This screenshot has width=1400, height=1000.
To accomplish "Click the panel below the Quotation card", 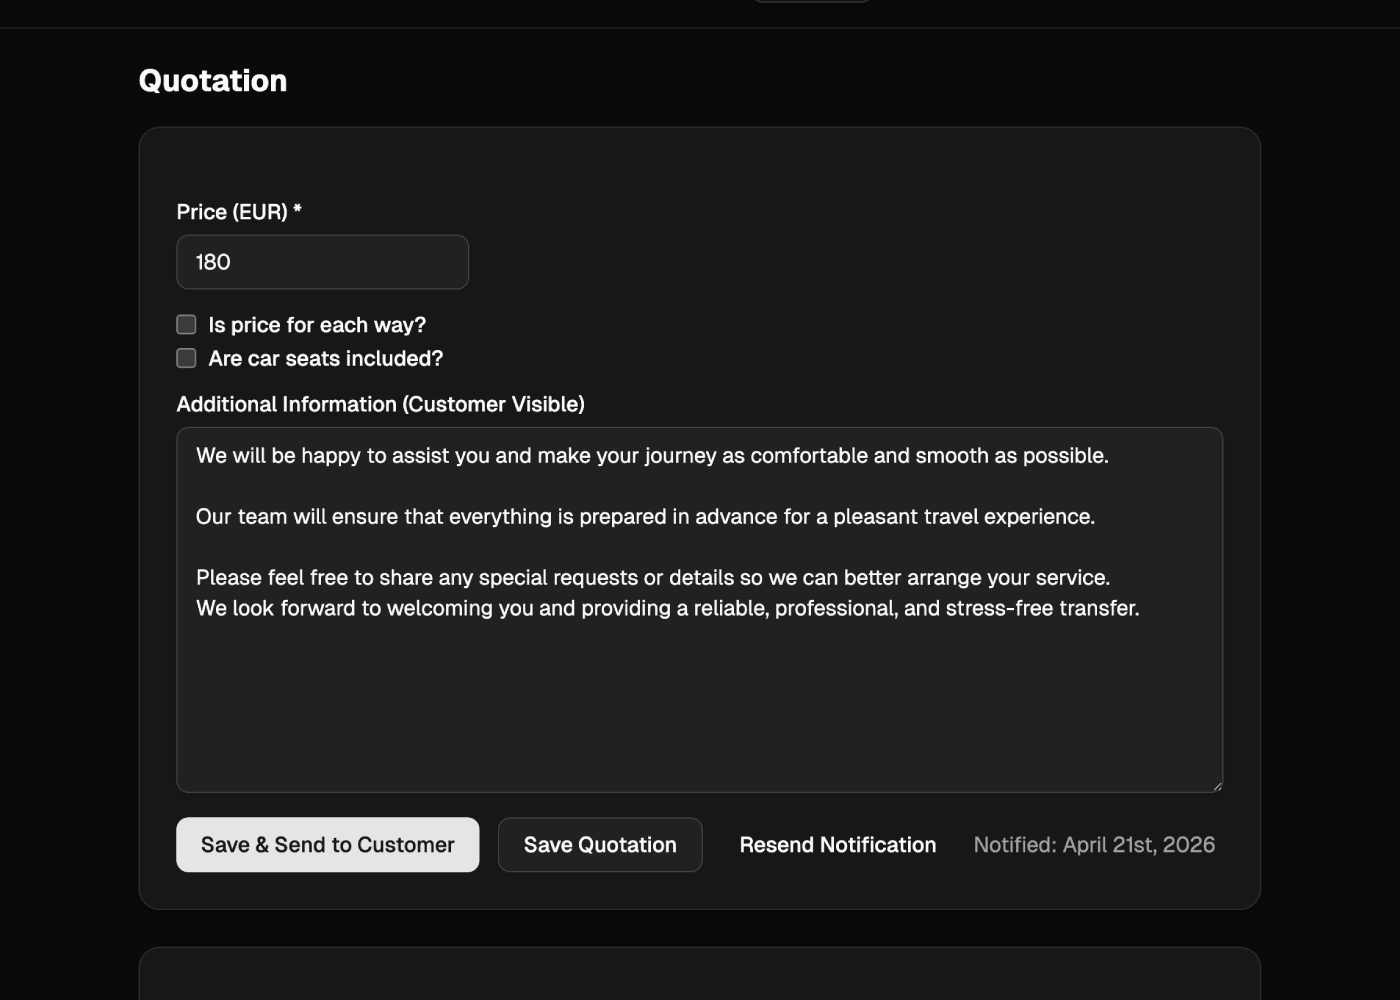I will (x=700, y=975).
